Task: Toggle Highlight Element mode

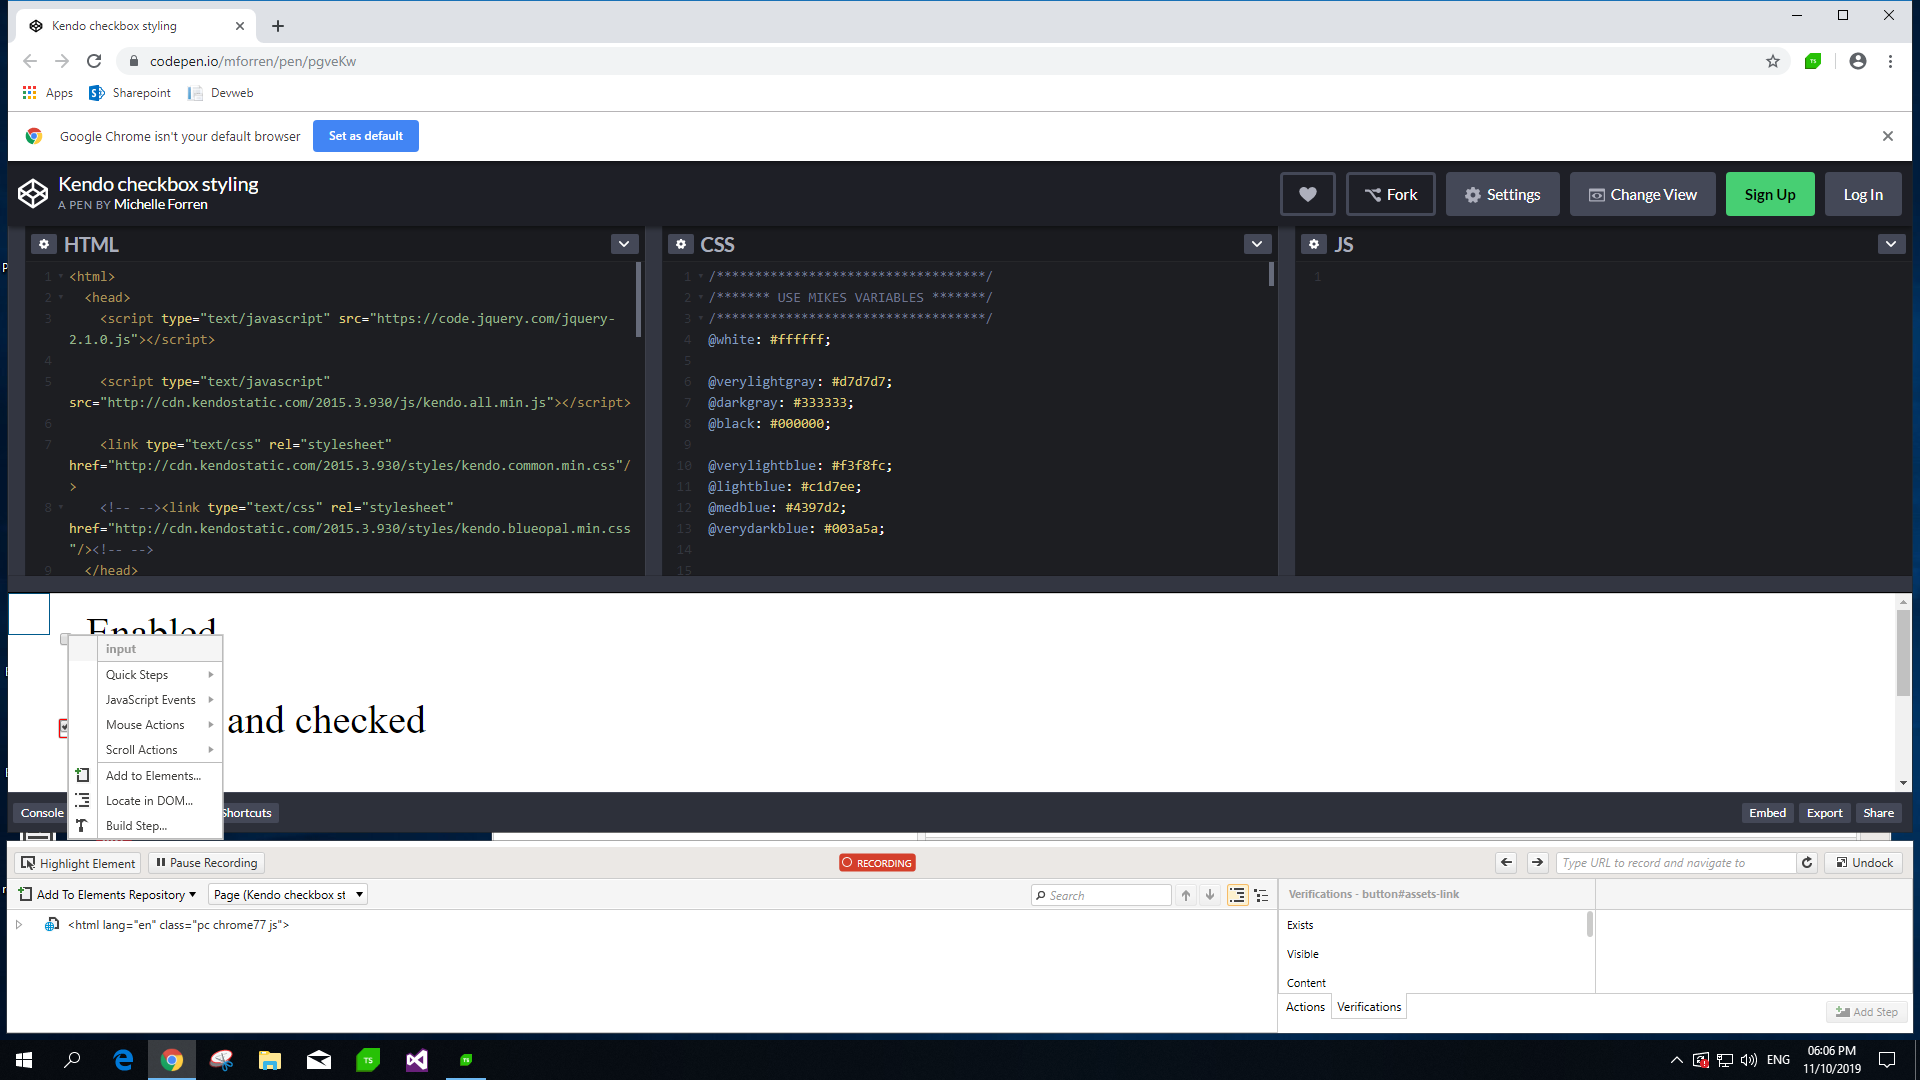Action: [x=78, y=863]
